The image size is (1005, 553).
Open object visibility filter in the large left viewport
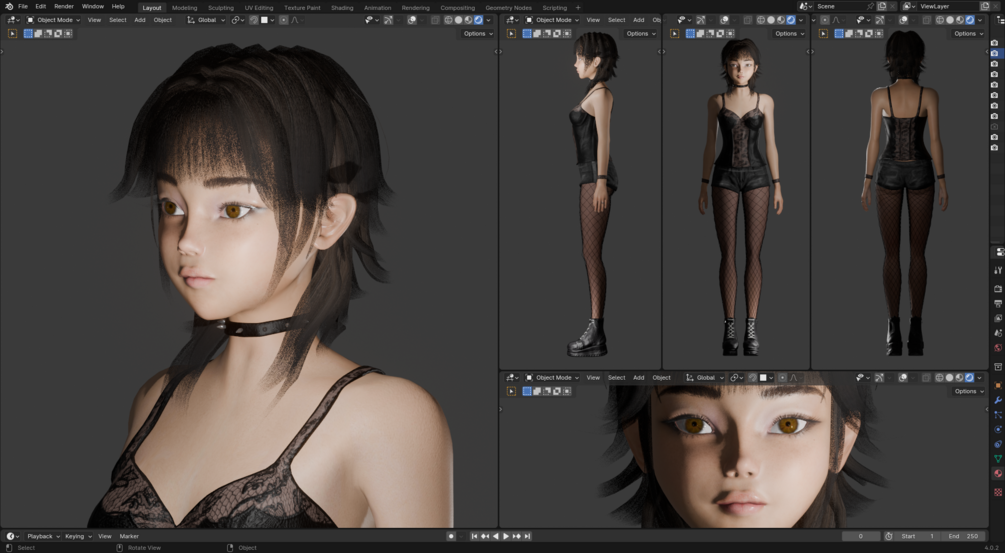click(370, 20)
